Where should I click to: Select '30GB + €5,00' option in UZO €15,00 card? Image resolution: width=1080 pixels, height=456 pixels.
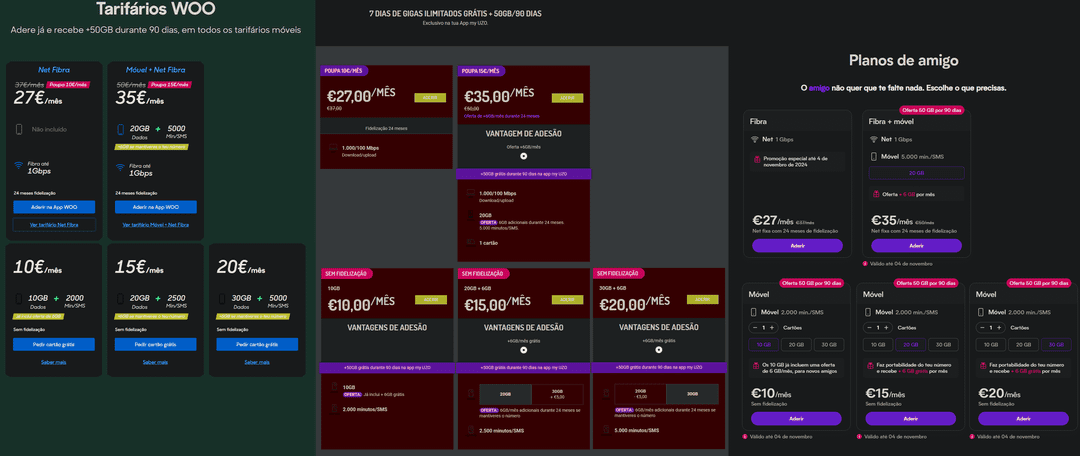click(x=557, y=394)
